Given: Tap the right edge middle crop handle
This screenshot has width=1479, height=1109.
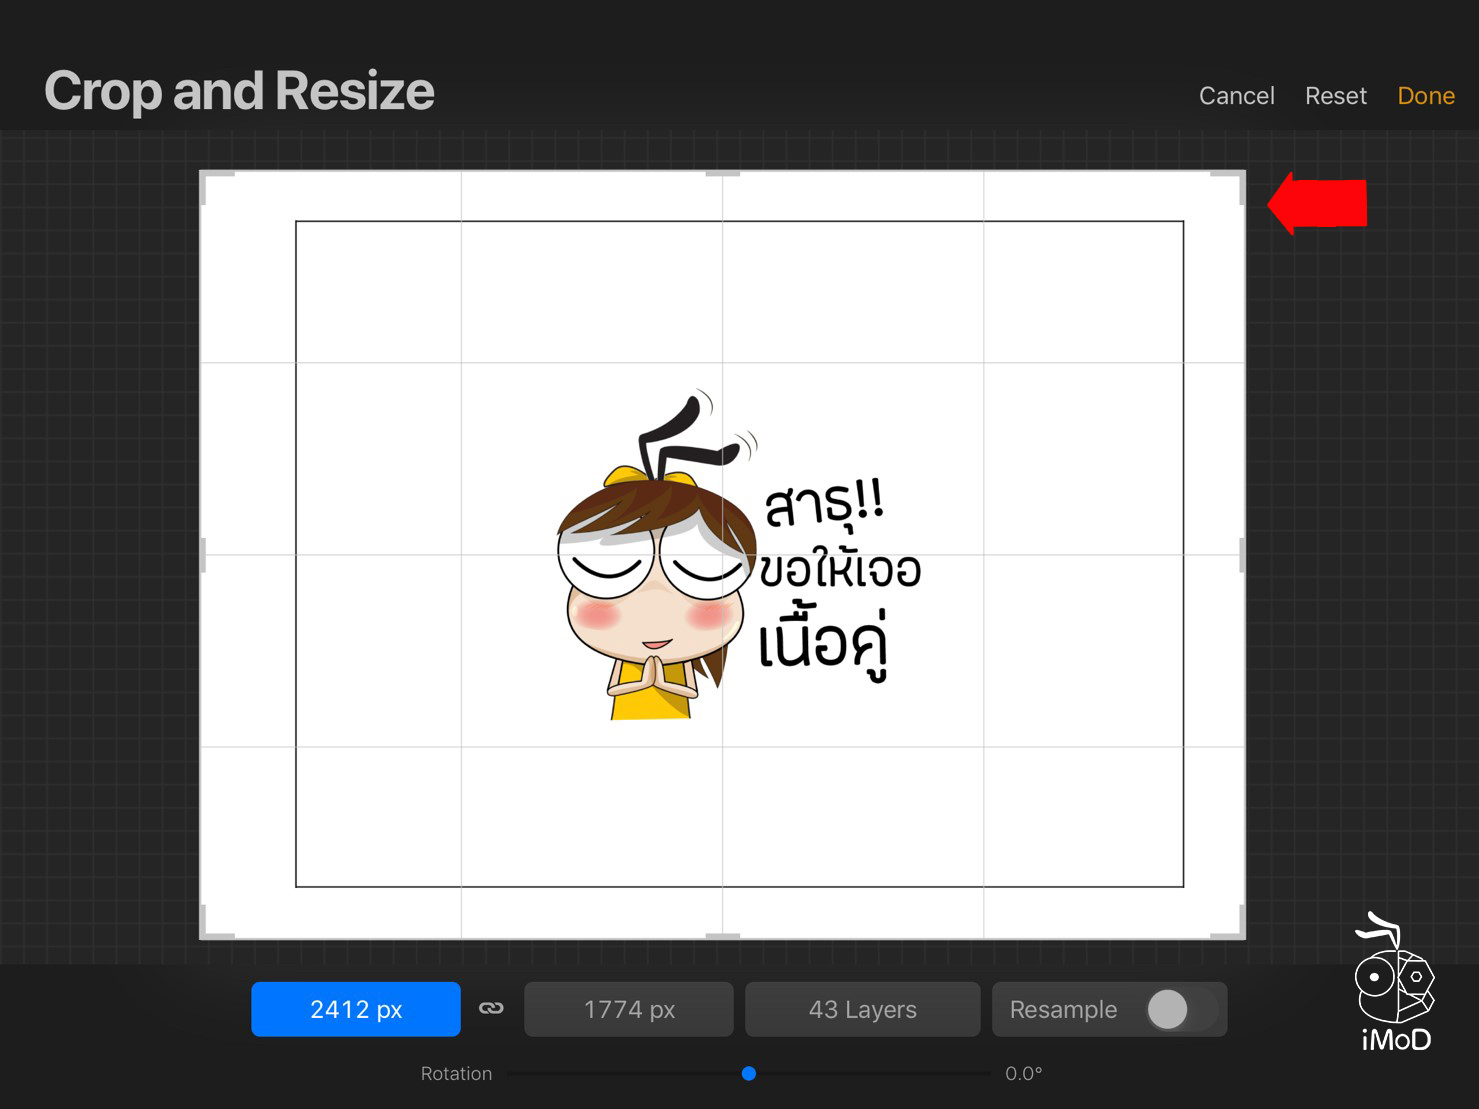Looking at the screenshot, I should (x=1242, y=555).
